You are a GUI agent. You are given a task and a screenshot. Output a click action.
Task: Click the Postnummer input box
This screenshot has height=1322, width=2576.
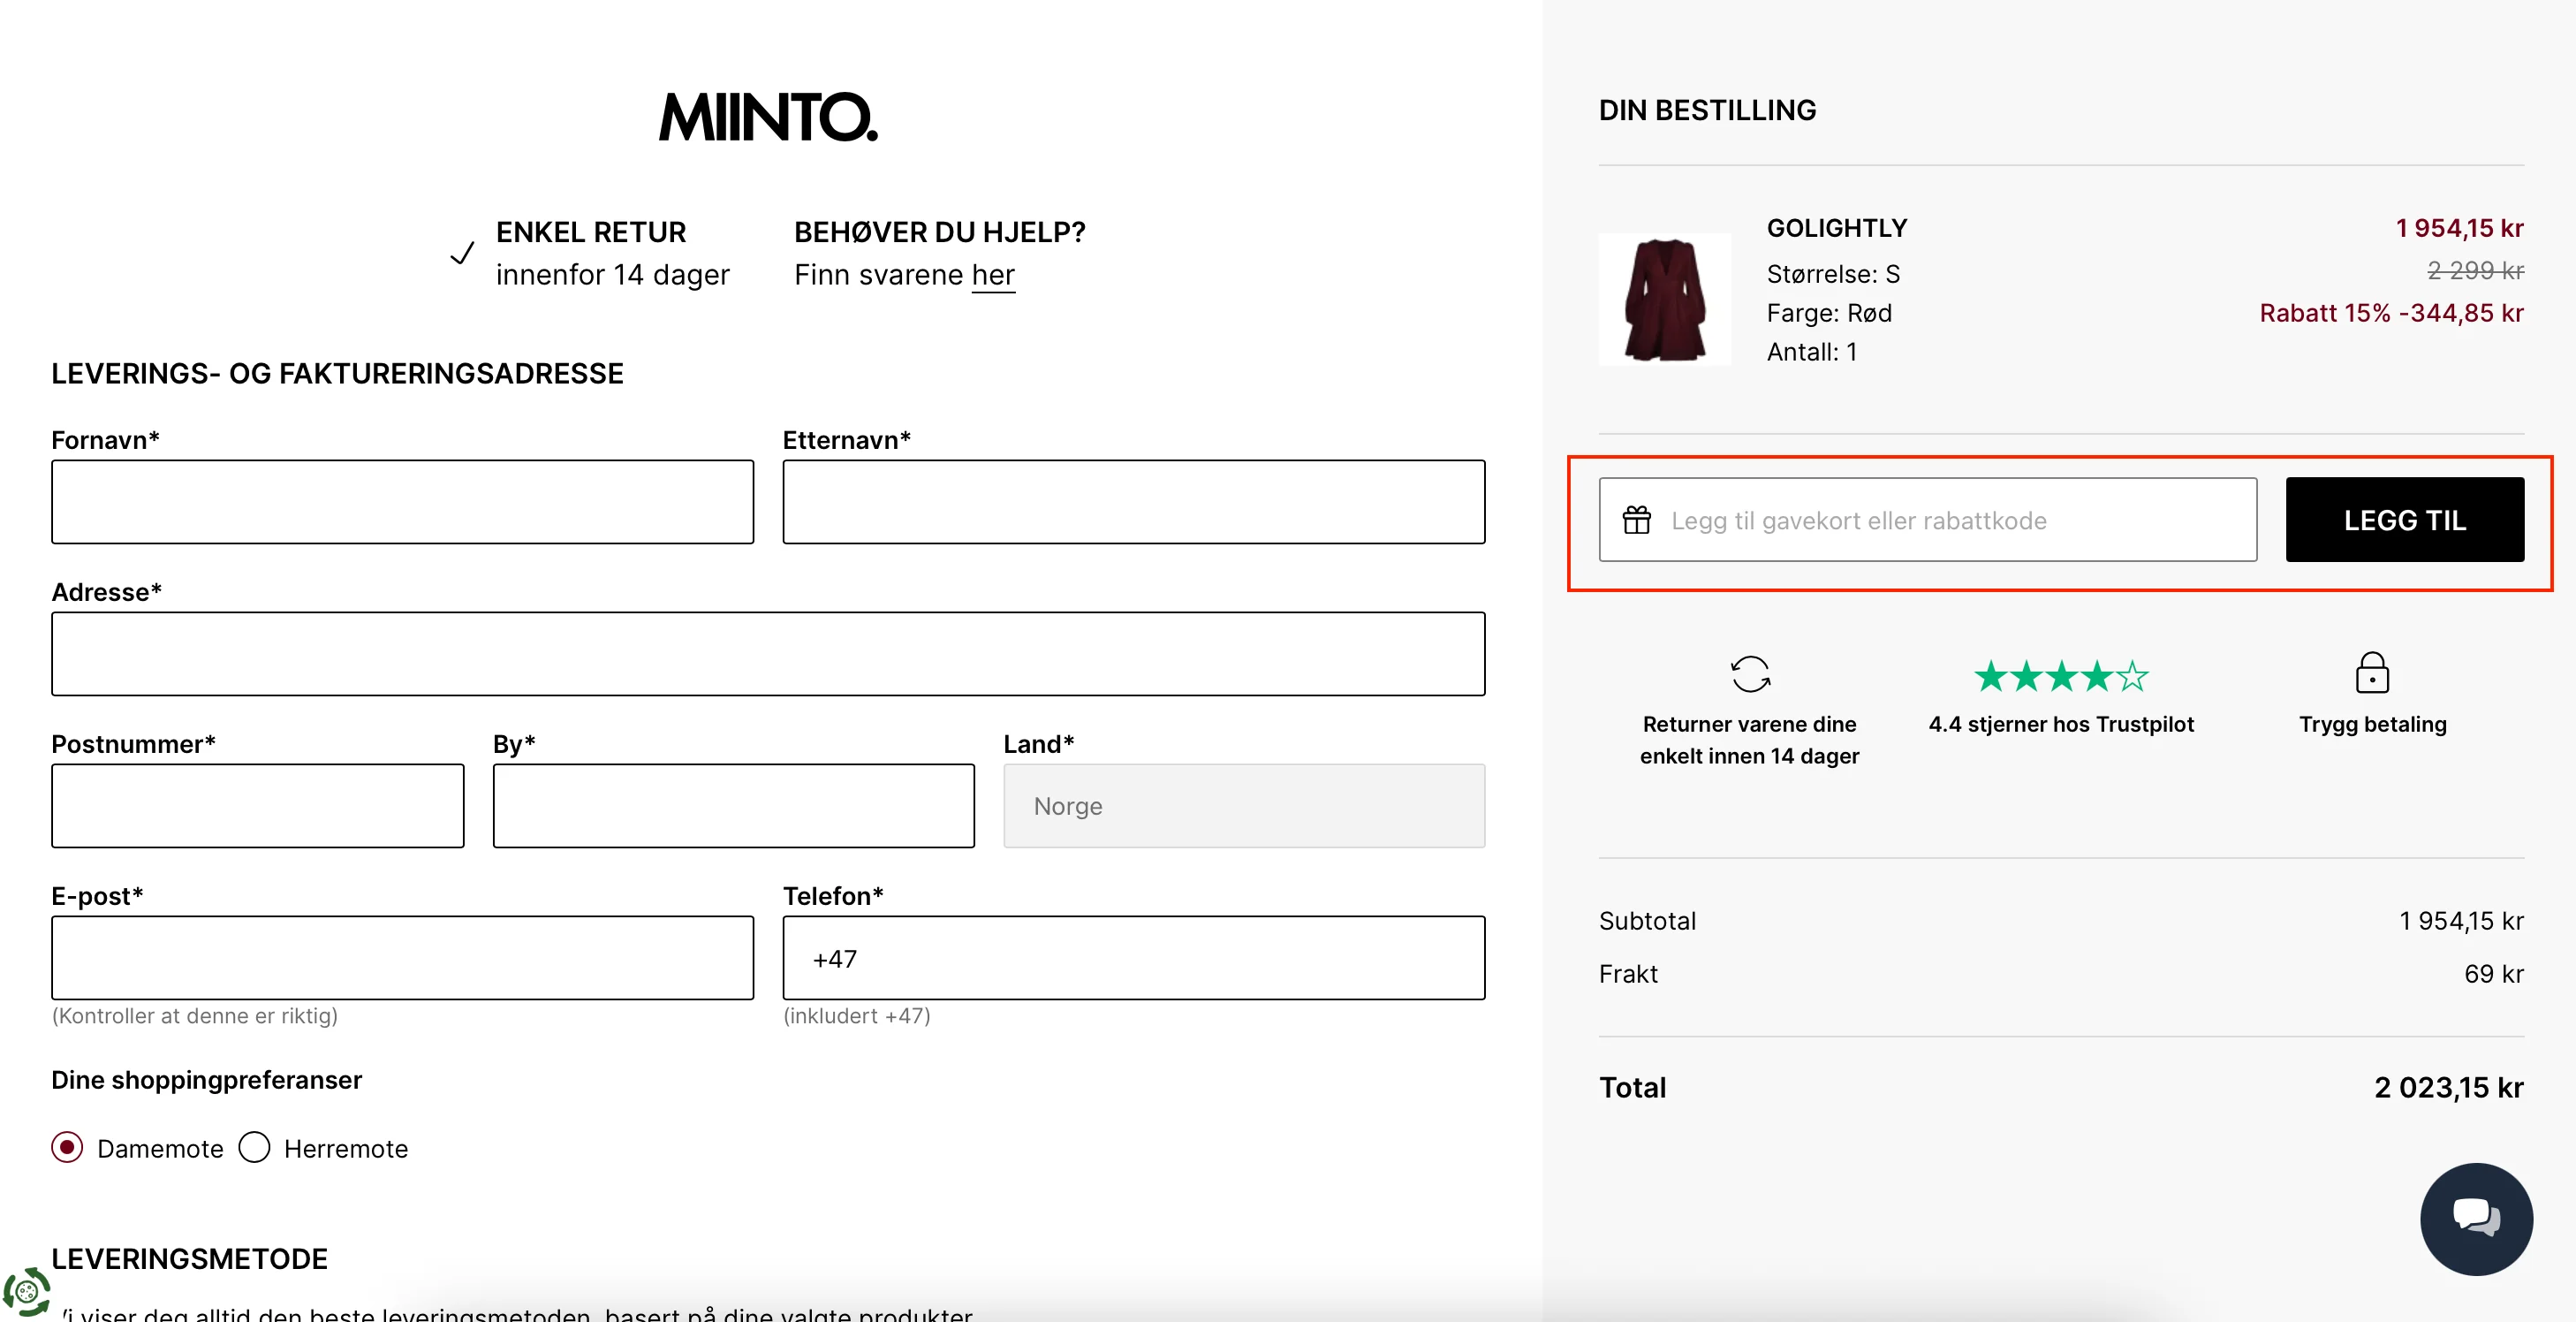(257, 806)
